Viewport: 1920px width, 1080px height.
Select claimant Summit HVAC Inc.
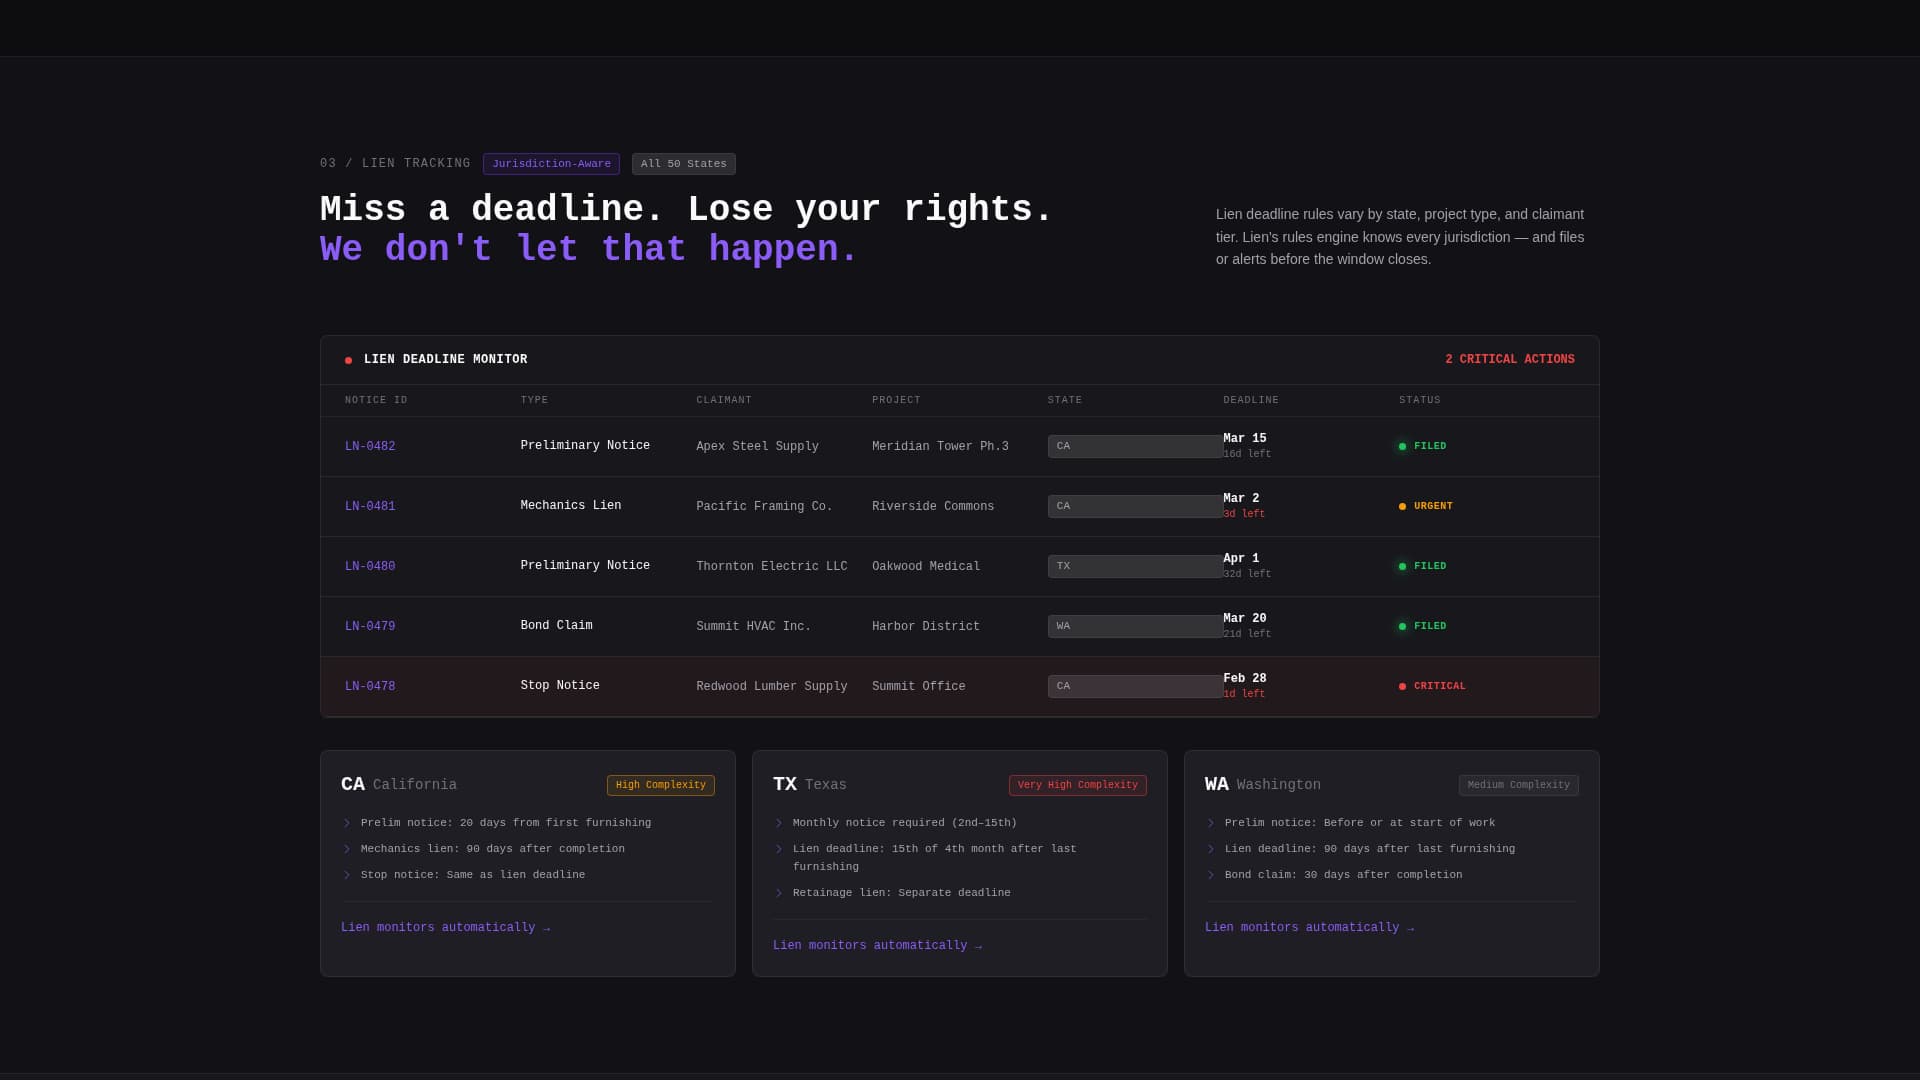click(753, 627)
